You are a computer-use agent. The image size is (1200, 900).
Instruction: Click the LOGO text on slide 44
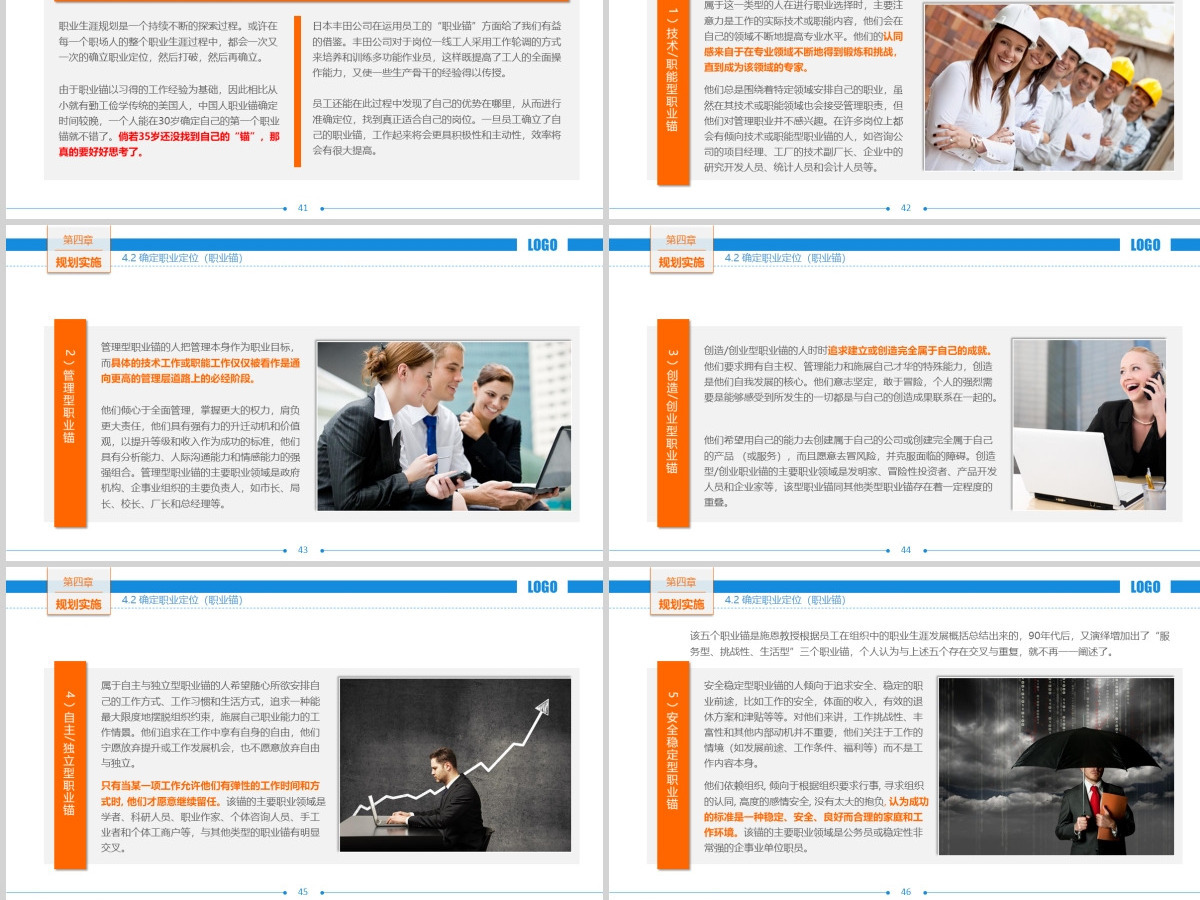tap(1146, 245)
